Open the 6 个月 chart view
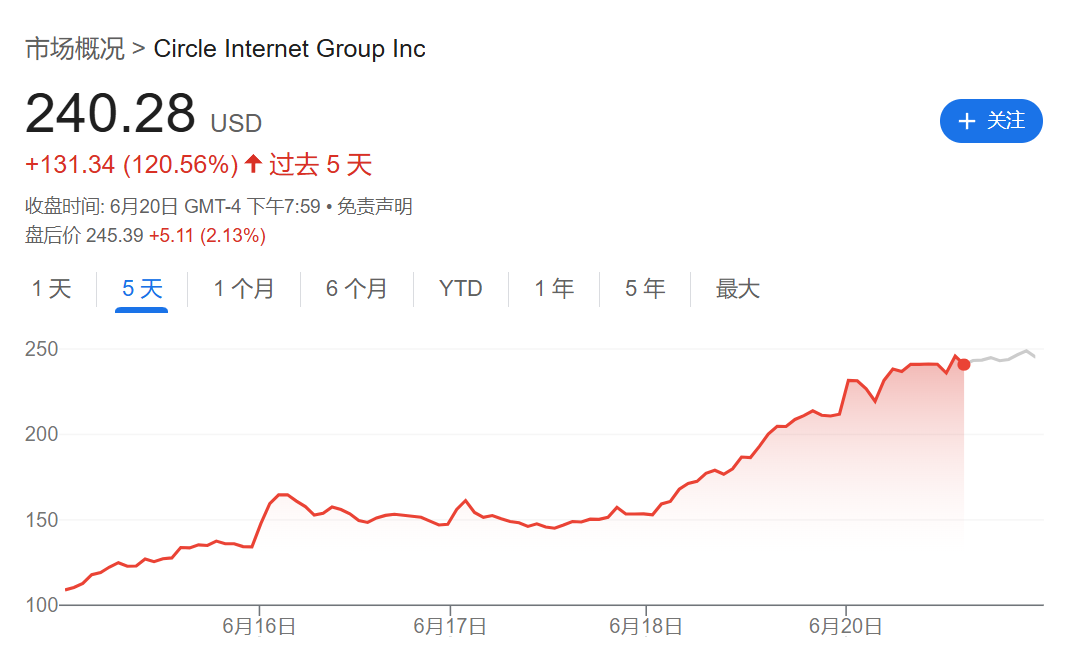Screen dimensions: 1069x661 pos(356,288)
